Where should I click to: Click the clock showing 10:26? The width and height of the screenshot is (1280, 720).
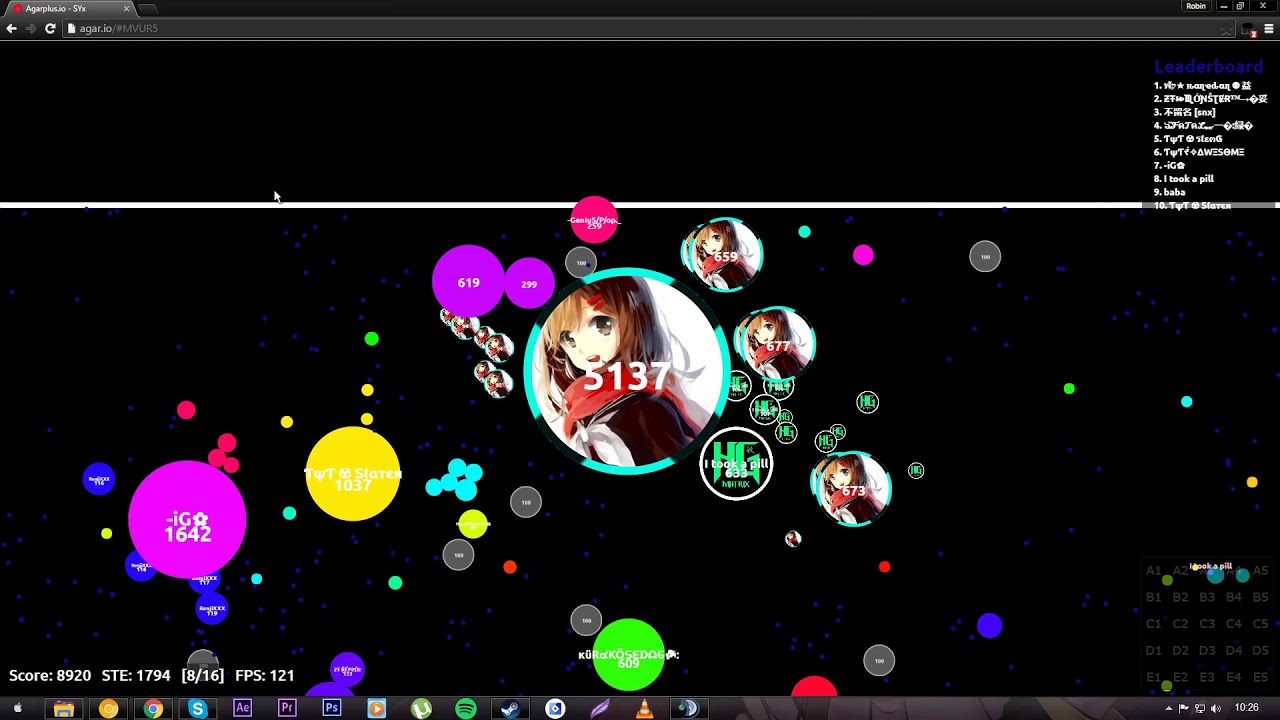pos(1246,708)
